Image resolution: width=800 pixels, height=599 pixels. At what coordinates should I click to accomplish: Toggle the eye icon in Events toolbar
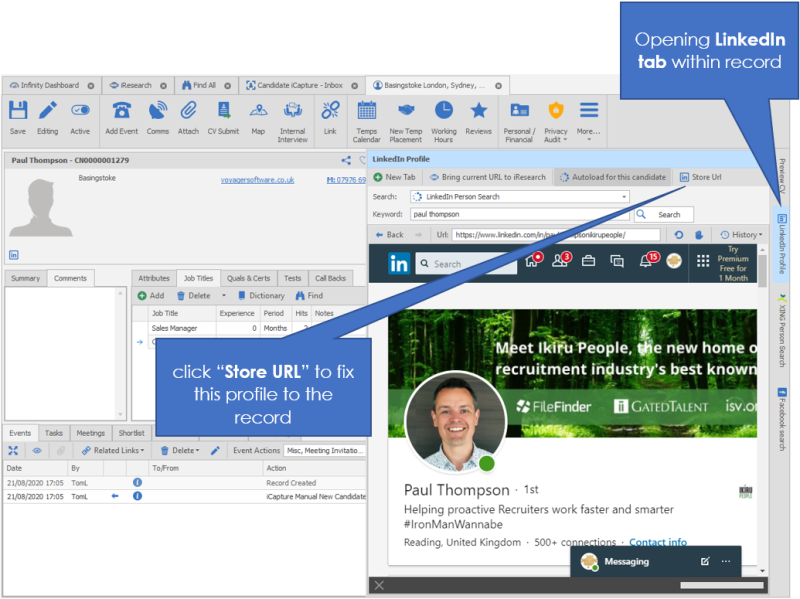point(35,451)
